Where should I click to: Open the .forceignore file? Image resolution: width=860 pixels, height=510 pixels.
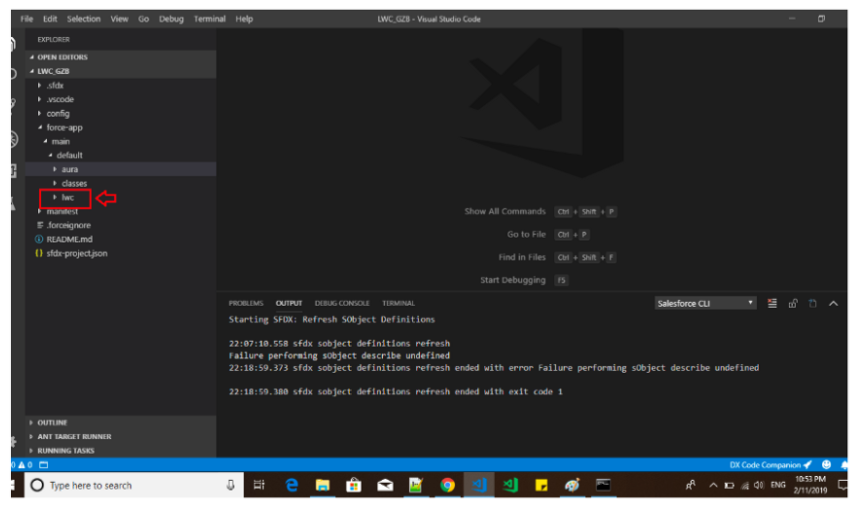pyautogui.click(x=120, y=225)
